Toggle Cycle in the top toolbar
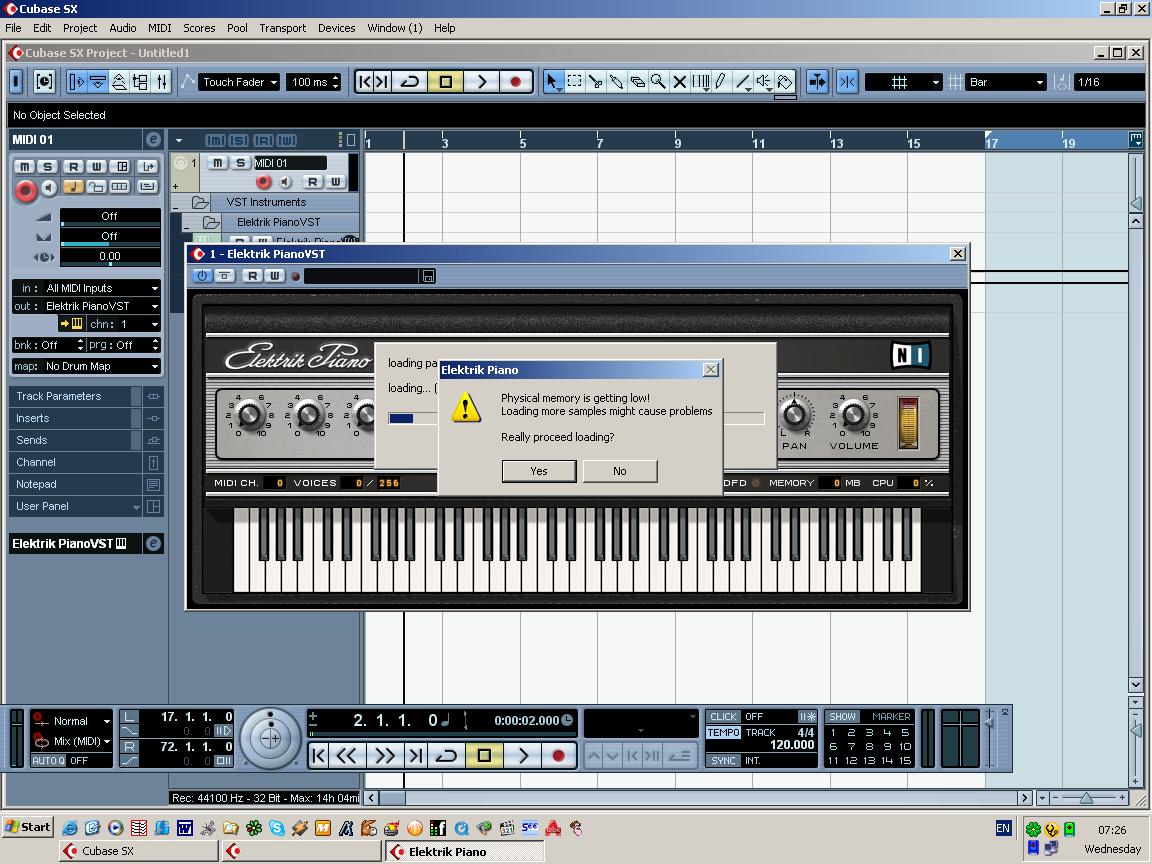Screen dimensions: 1152x864 tap(410, 82)
